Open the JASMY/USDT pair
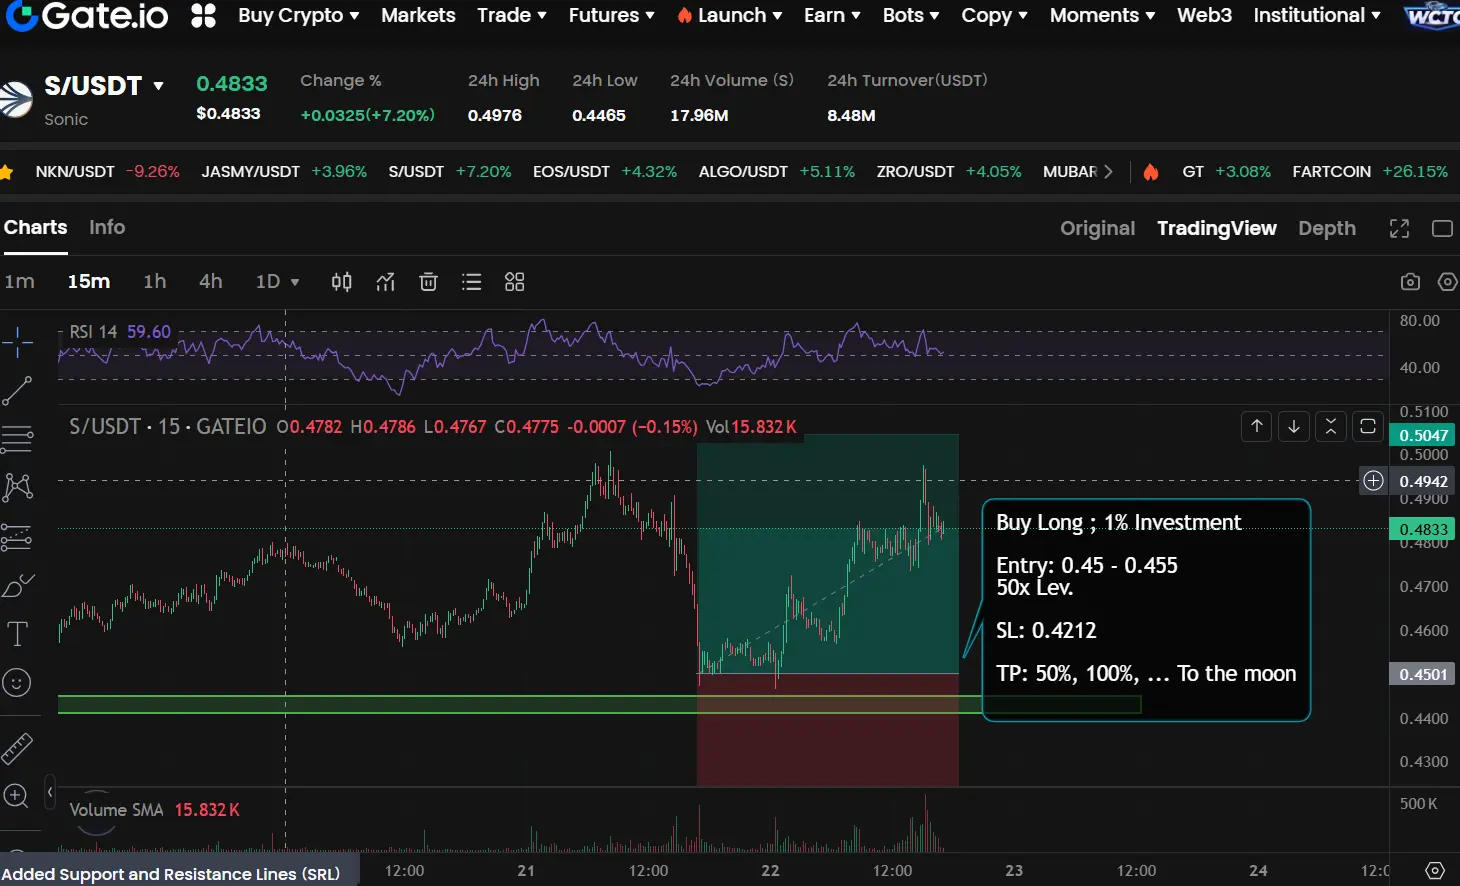 [284, 172]
